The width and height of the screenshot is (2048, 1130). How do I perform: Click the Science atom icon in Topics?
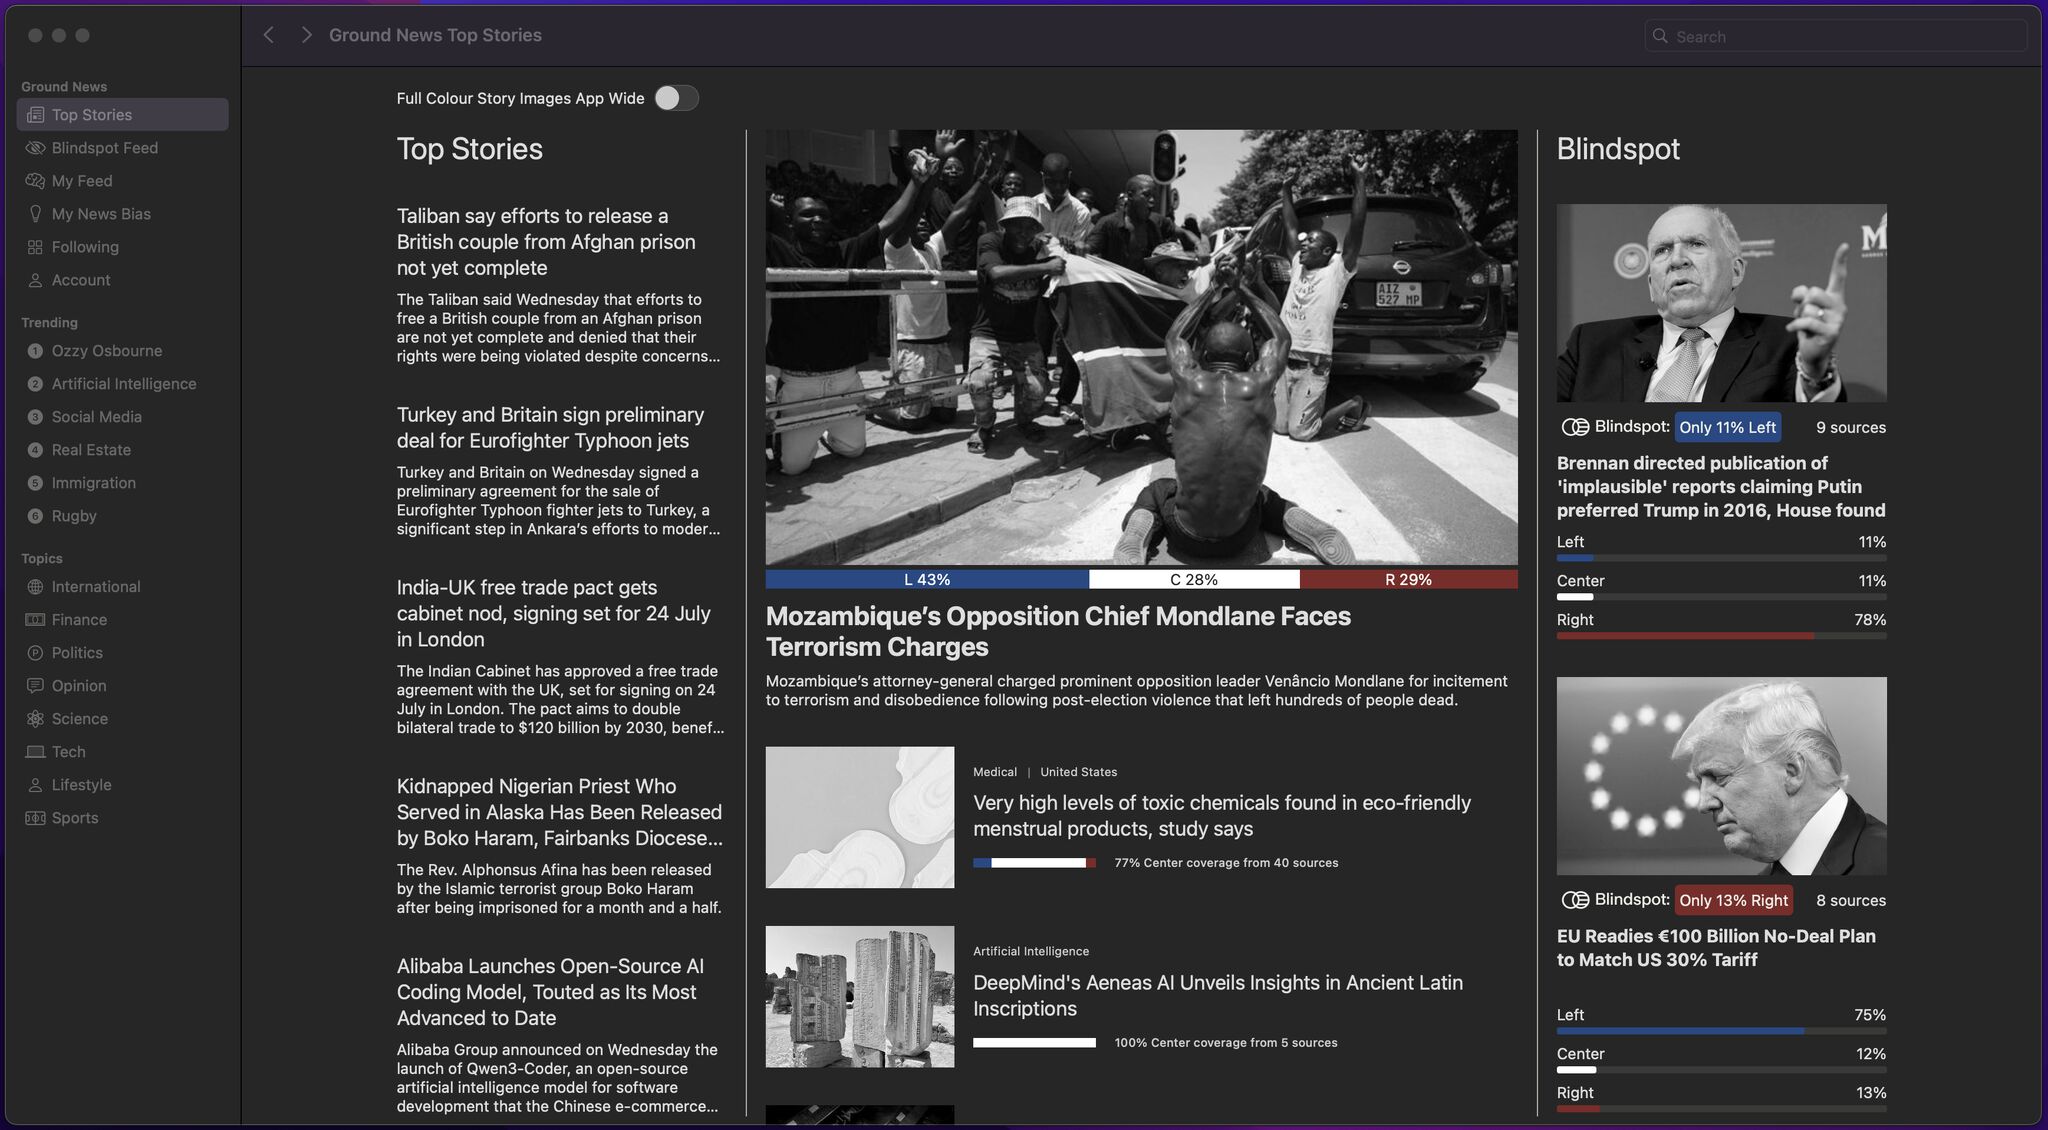click(x=34, y=718)
